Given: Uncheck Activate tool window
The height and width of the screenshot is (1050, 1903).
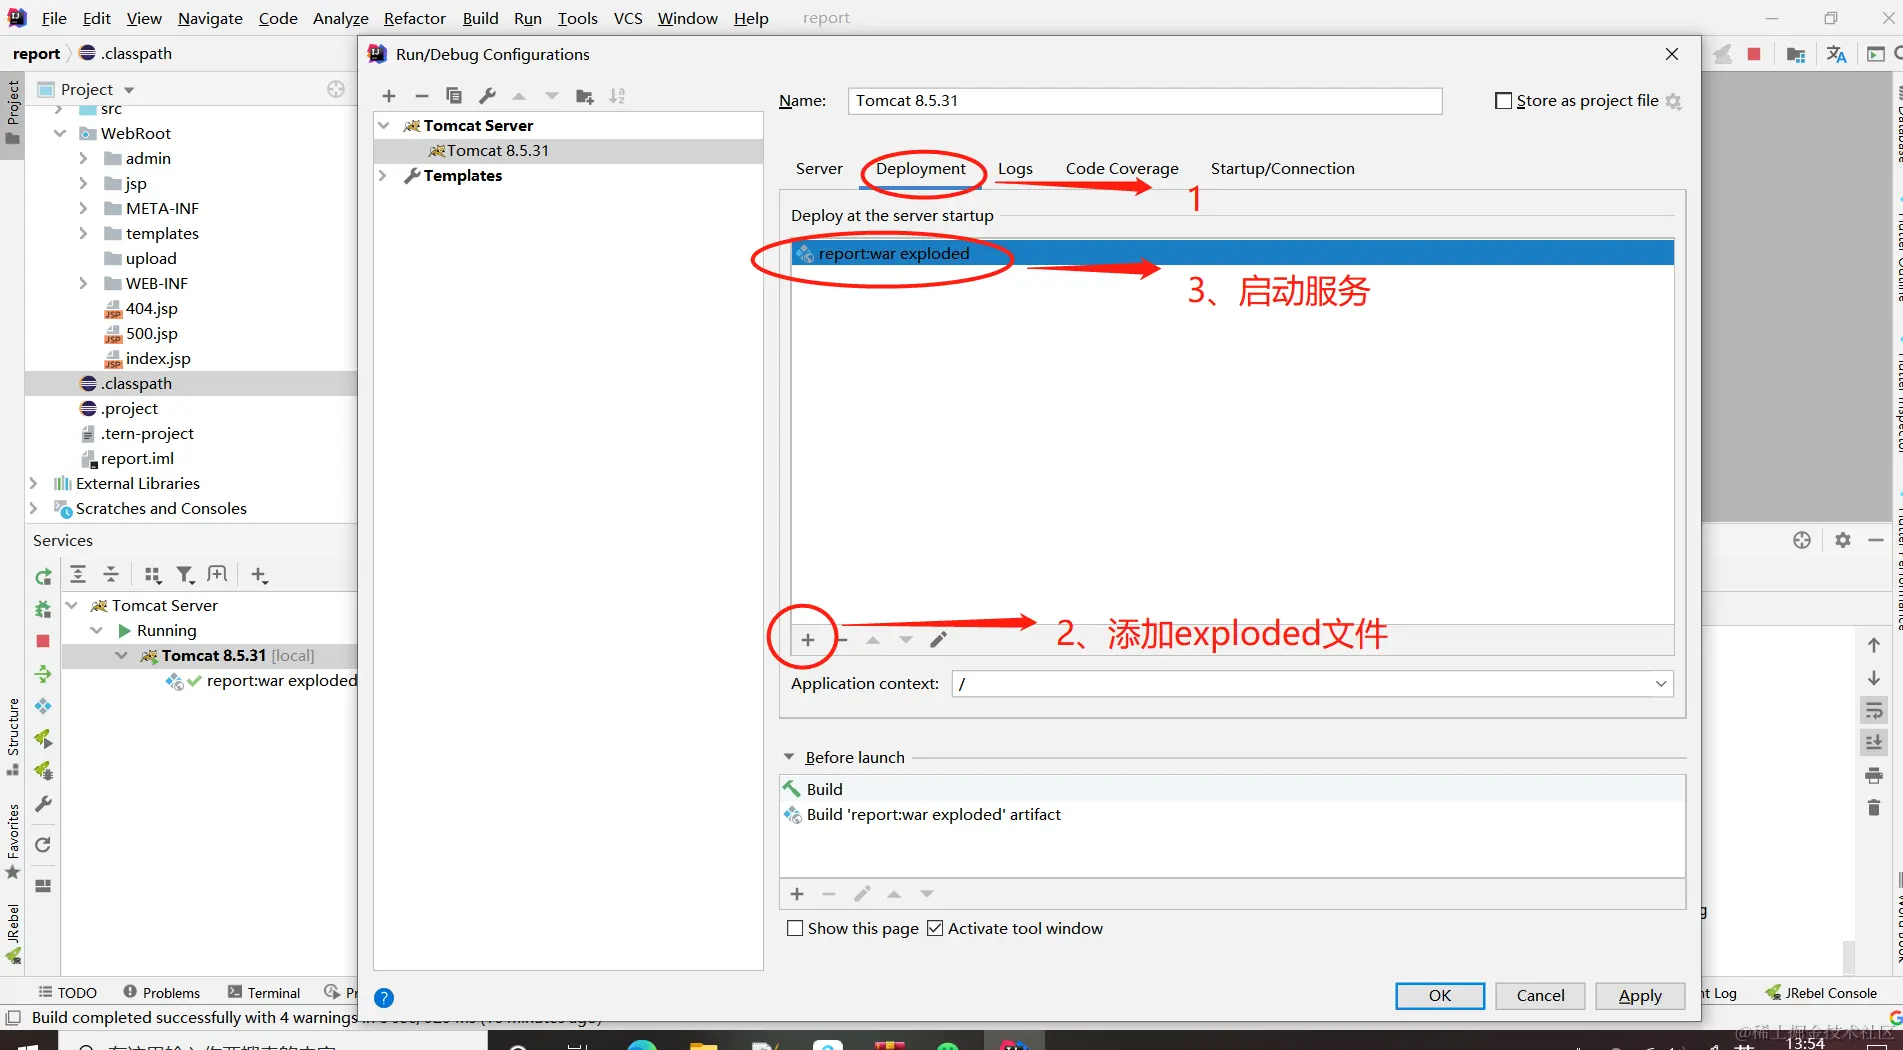Looking at the screenshot, I should pos(935,928).
